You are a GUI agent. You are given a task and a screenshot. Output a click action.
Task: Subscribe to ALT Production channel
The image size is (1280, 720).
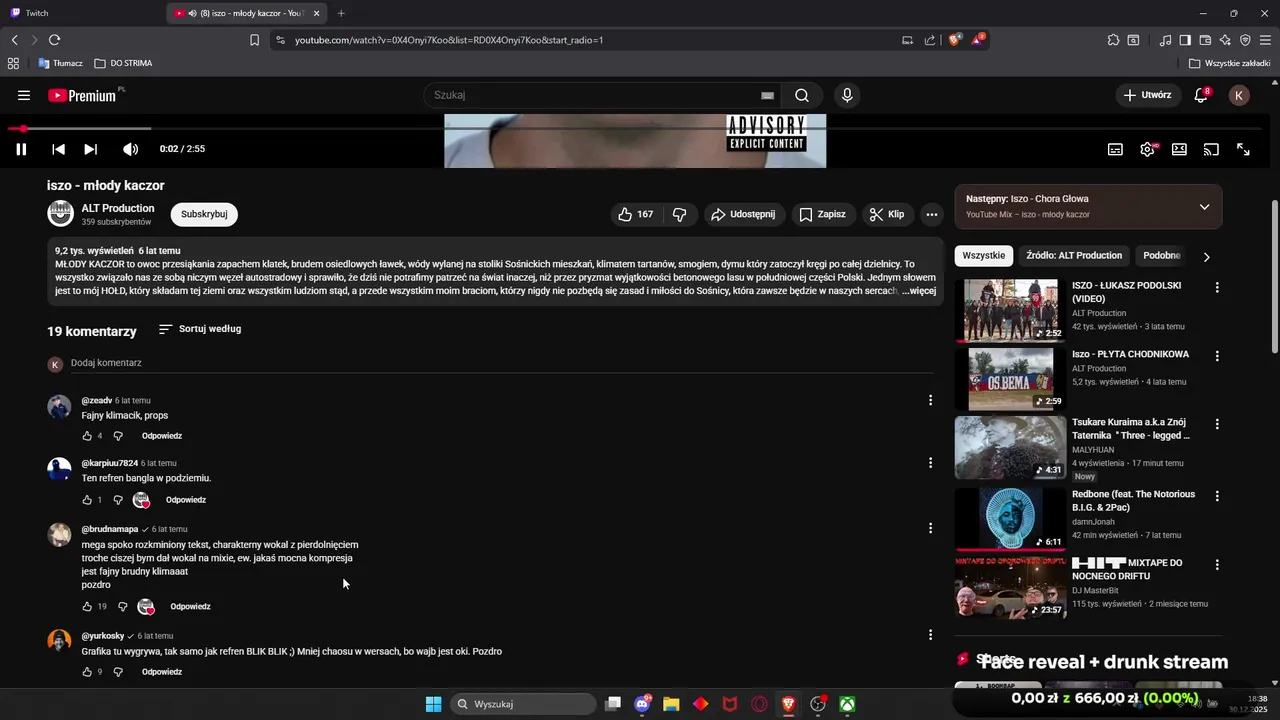click(x=204, y=214)
